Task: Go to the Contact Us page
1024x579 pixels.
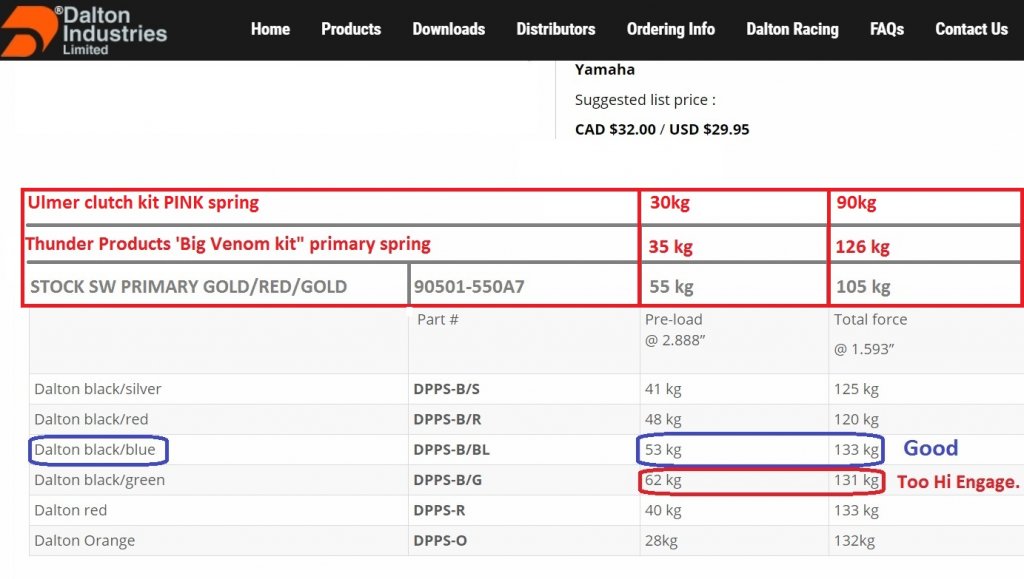Action: (x=972, y=29)
